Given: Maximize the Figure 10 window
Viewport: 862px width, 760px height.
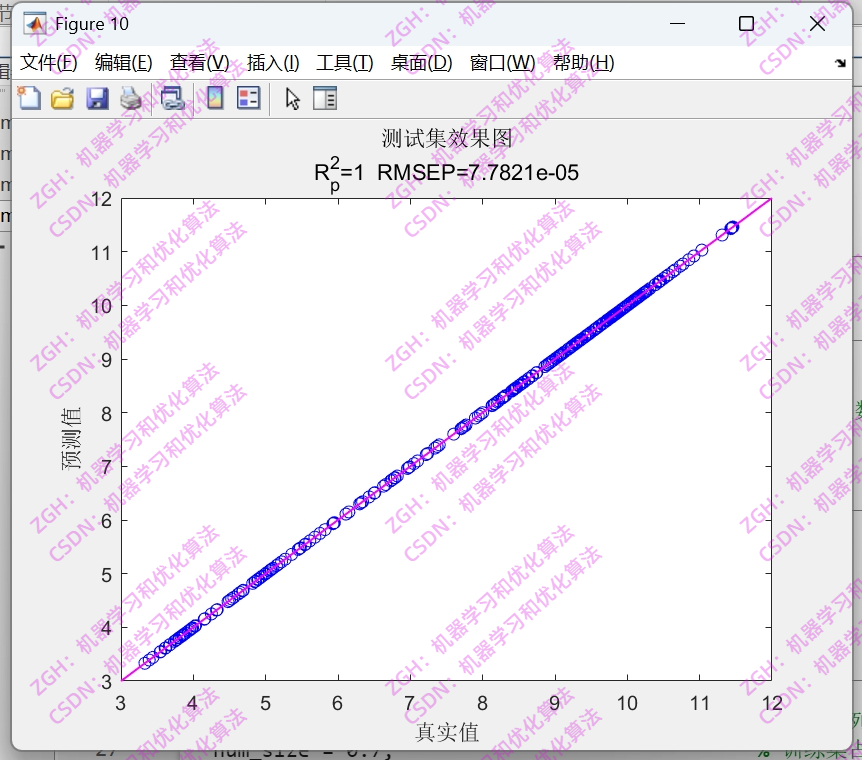Looking at the screenshot, I should 746,24.
